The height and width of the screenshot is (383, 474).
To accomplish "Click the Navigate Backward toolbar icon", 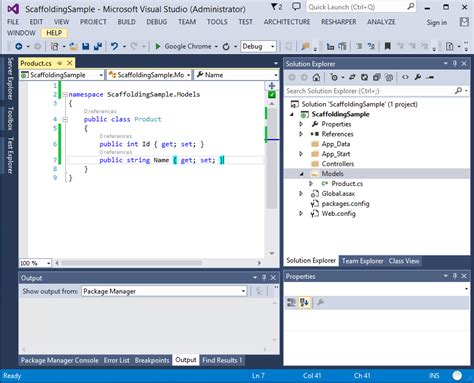I will coord(19,46).
